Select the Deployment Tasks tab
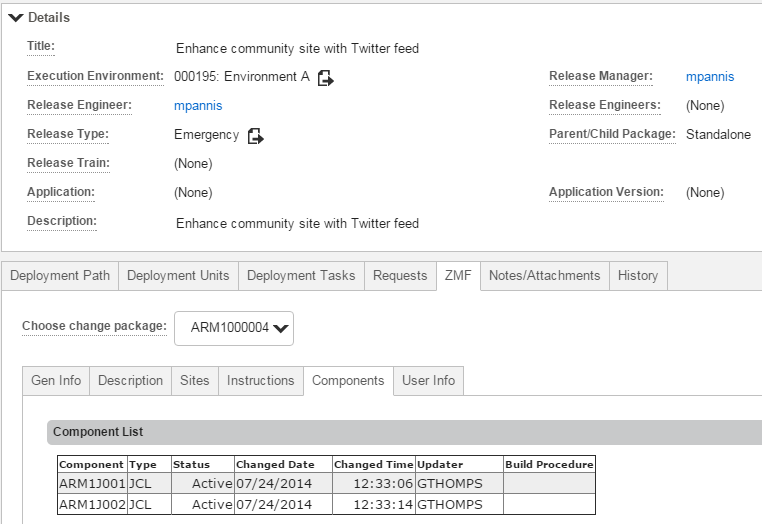Viewport: 762px width, 524px height. tap(301, 276)
